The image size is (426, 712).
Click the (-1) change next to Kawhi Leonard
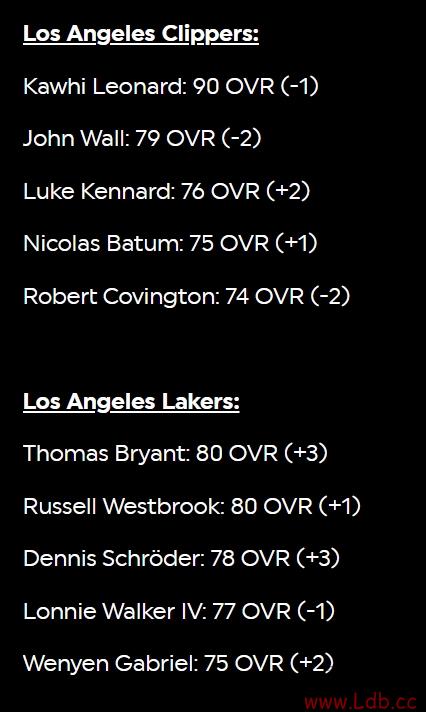point(300,86)
